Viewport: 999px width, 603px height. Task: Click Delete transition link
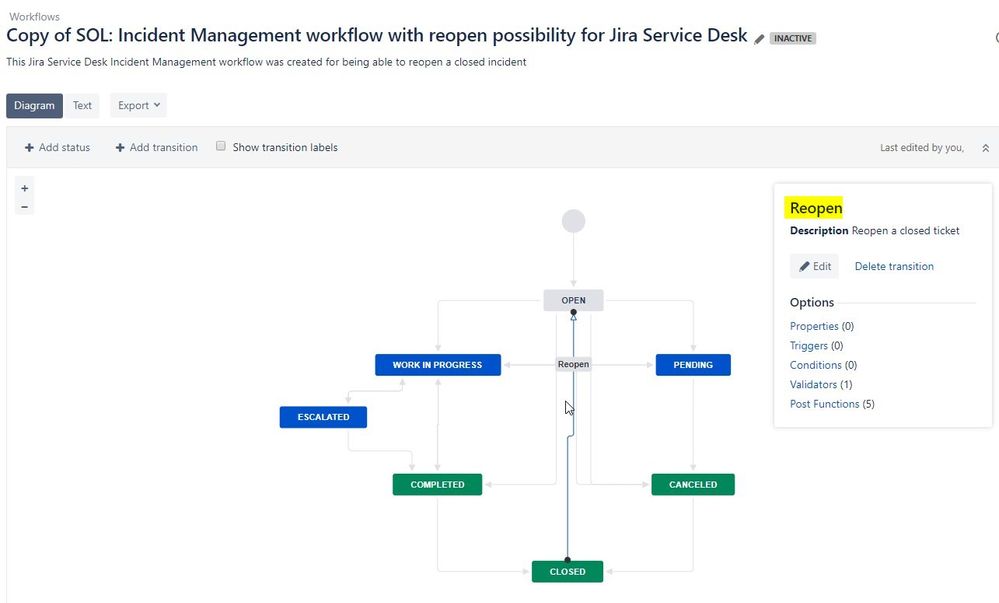[894, 266]
